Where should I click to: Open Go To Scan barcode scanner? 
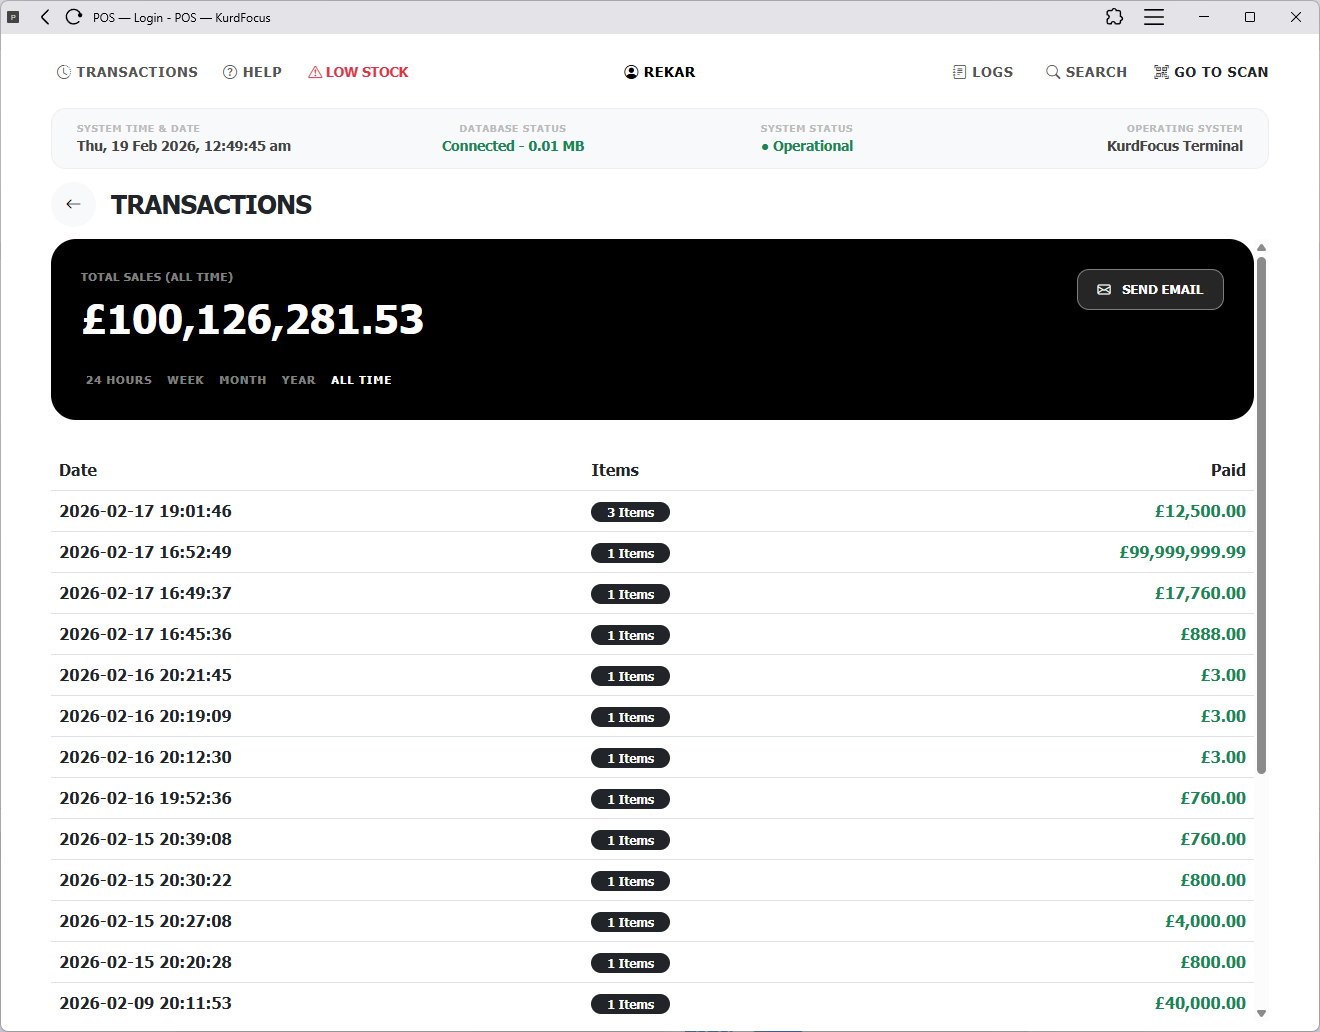tap(1211, 72)
